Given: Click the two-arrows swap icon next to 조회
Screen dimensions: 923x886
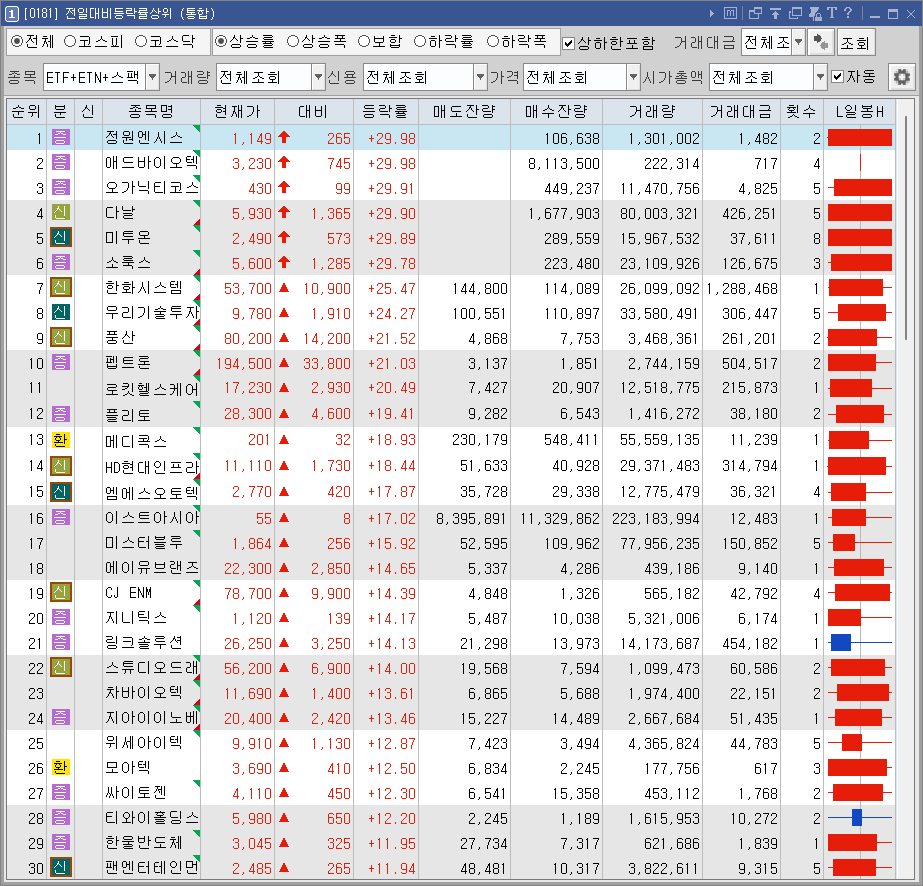Looking at the screenshot, I should (x=821, y=42).
